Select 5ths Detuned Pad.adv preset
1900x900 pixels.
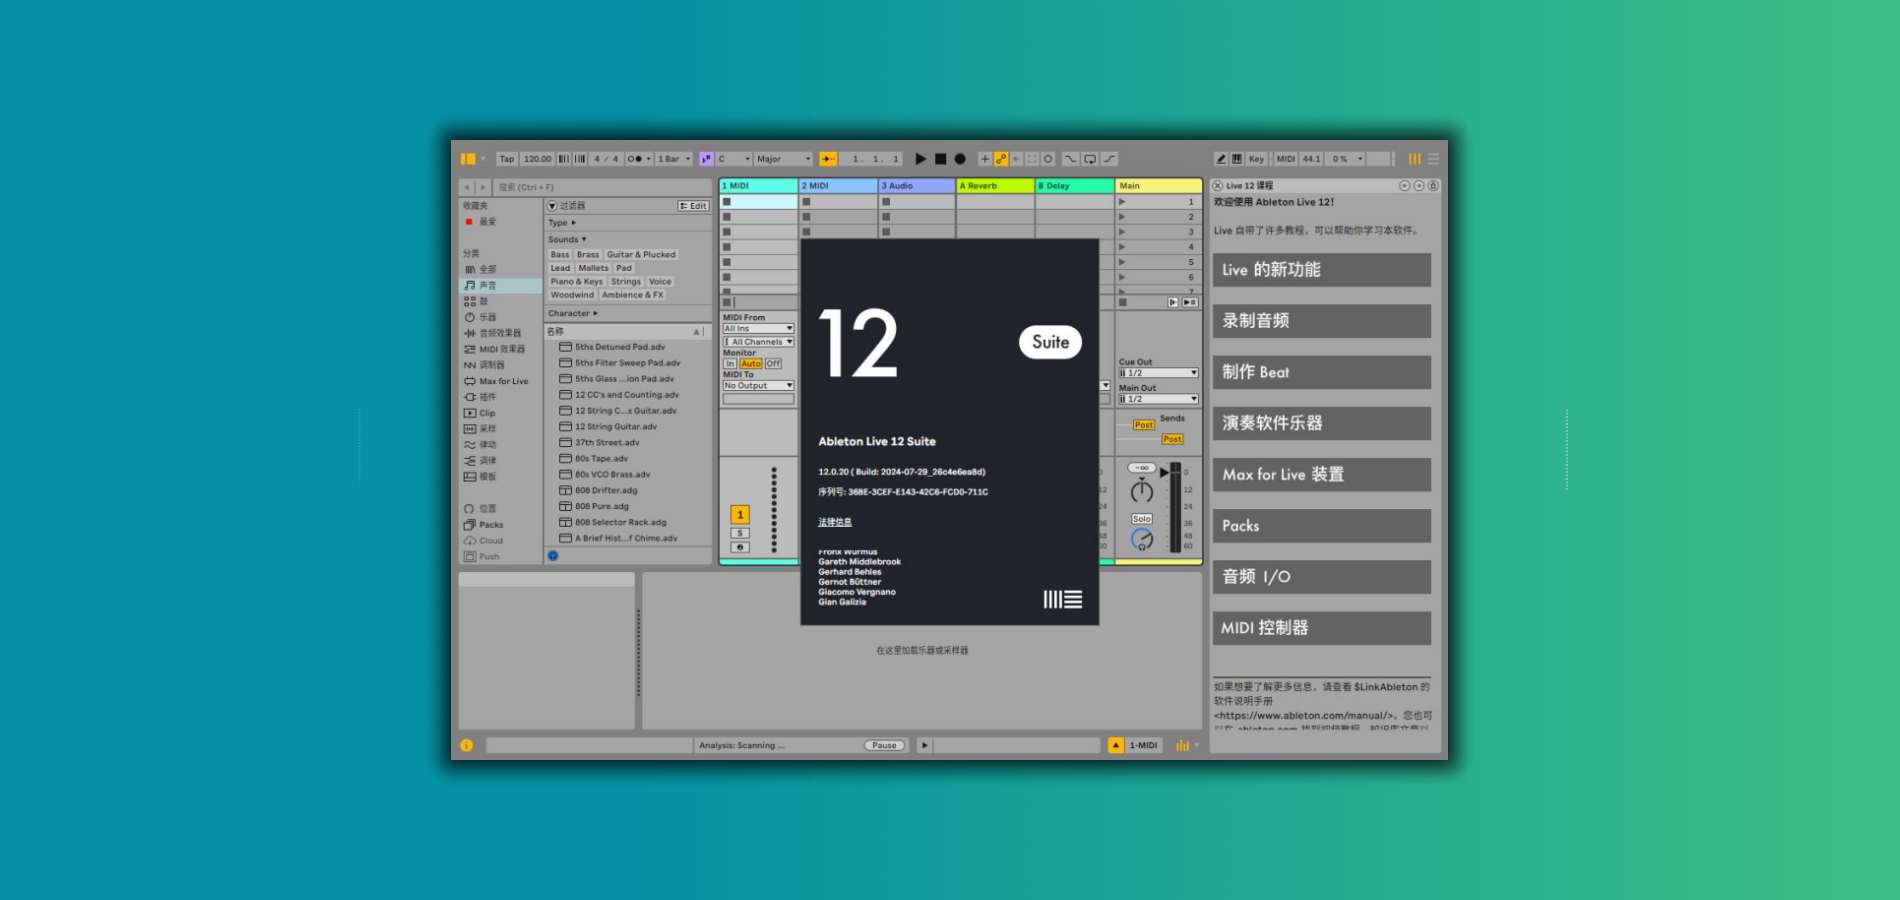pos(620,347)
